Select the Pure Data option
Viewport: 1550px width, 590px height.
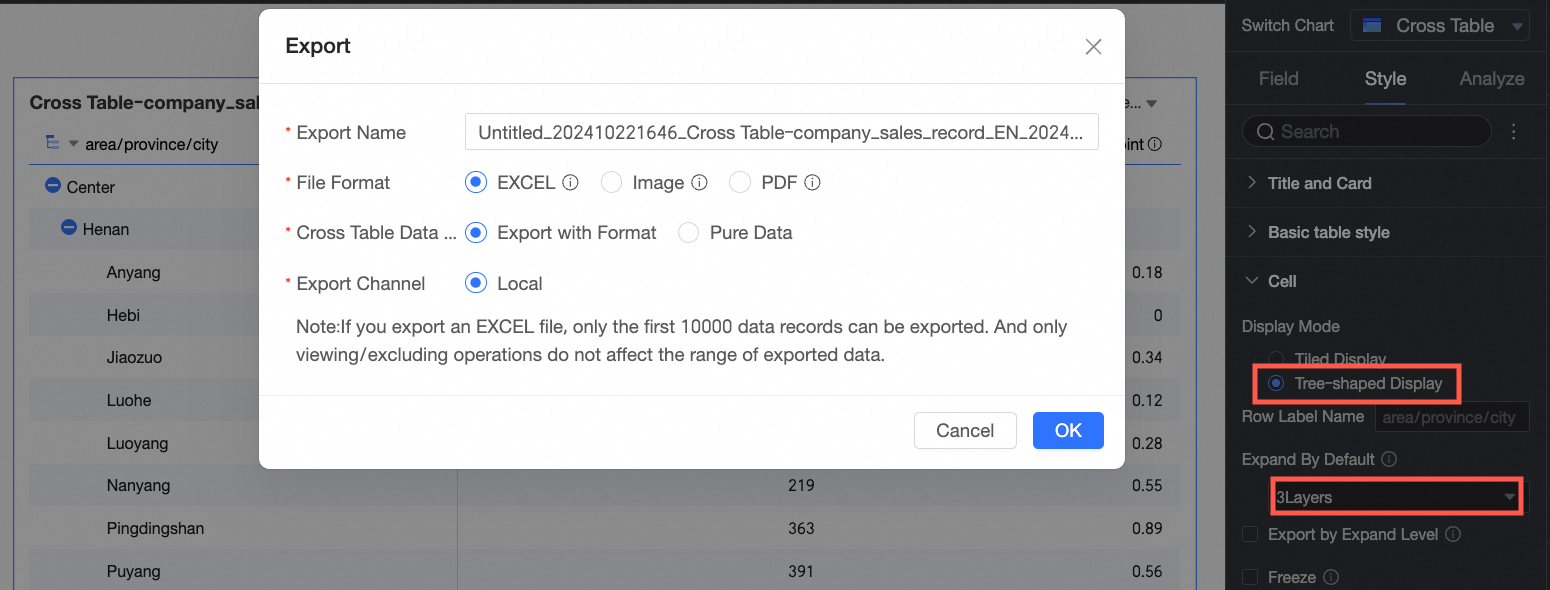click(x=688, y=233)
